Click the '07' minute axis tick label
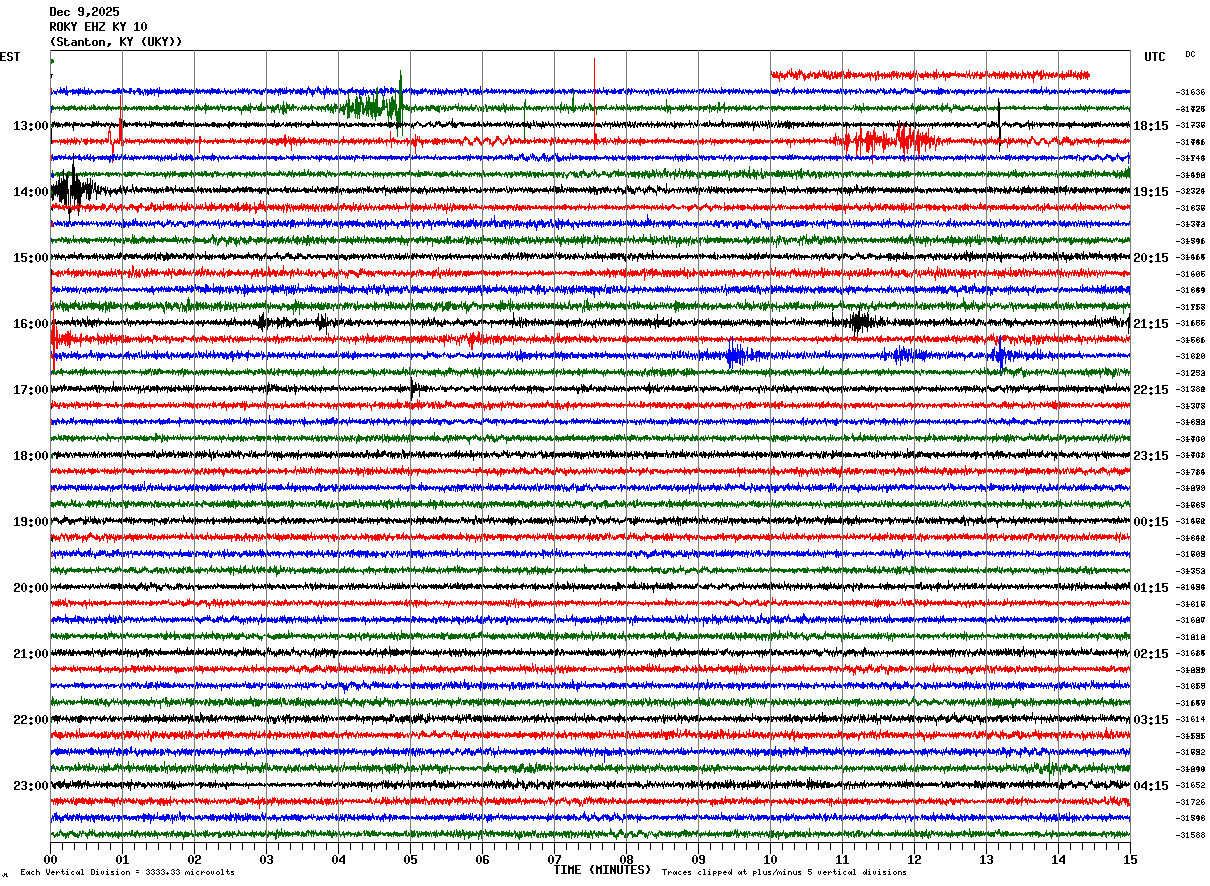This screenshot has width=1210, height=886. [x=554, y=859]
